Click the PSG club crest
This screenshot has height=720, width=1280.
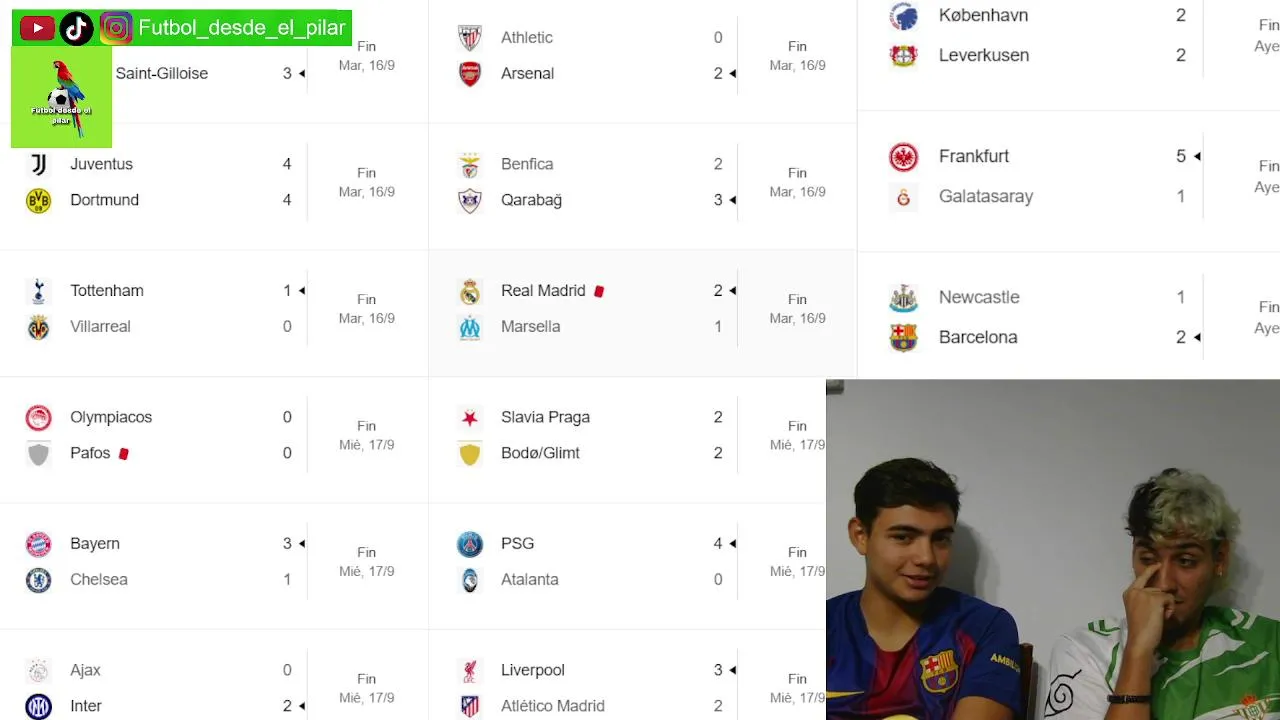point(470,544)
